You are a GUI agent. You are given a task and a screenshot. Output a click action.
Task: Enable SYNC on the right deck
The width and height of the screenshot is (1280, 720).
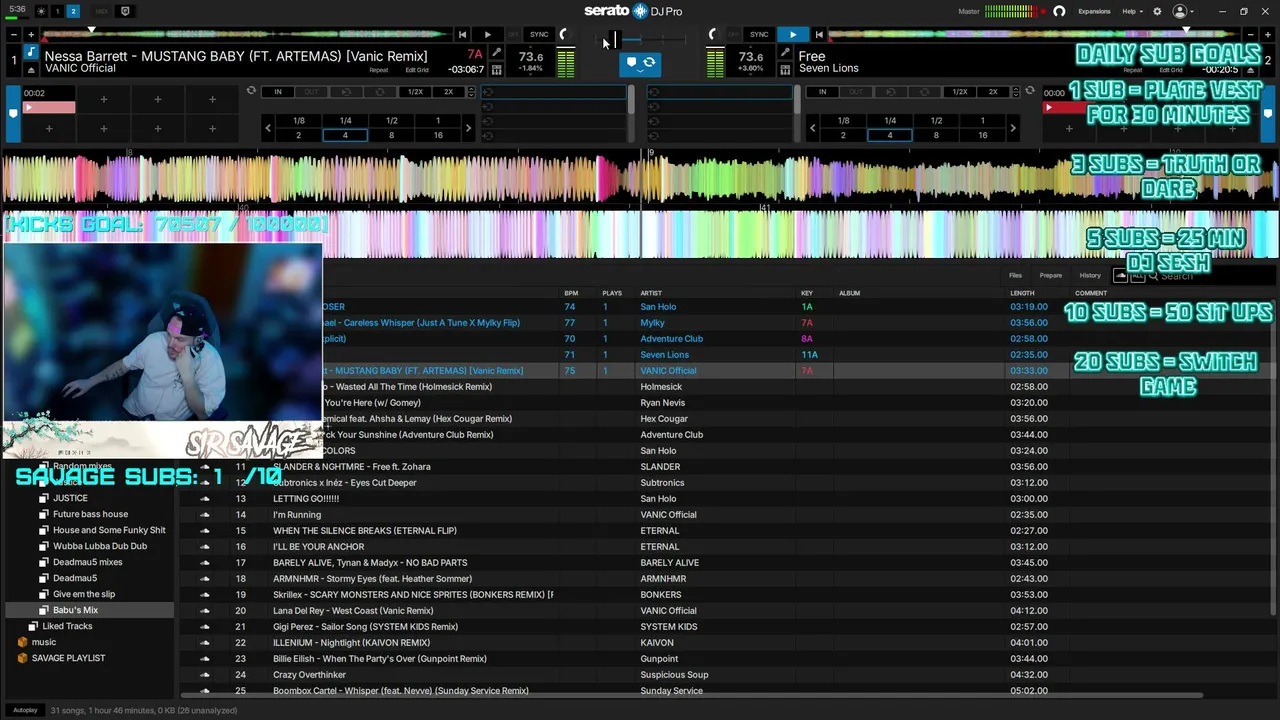pyautogui.click(x=759, y=35)
